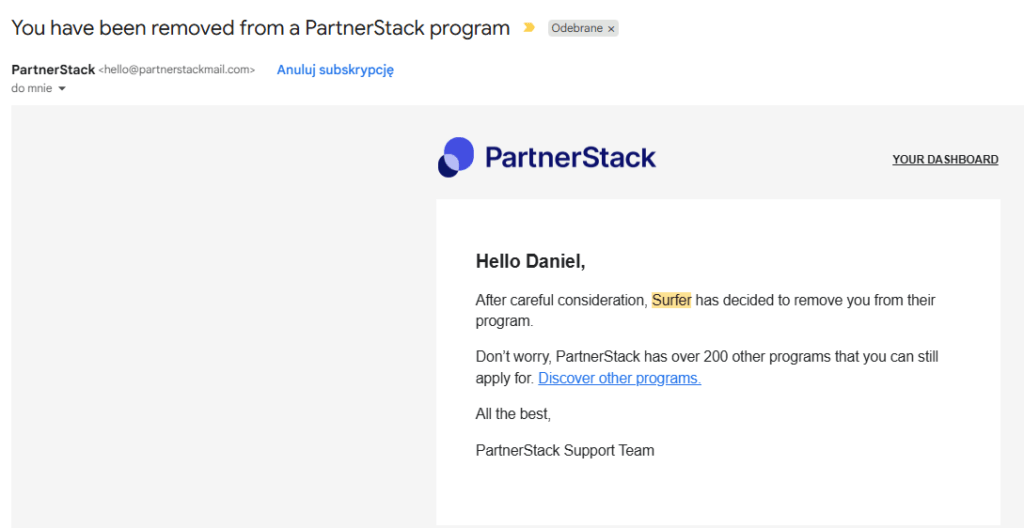Click the 'After careful consideration' sentence
The height and width of the screenshot is (528, 1024).
561,300
